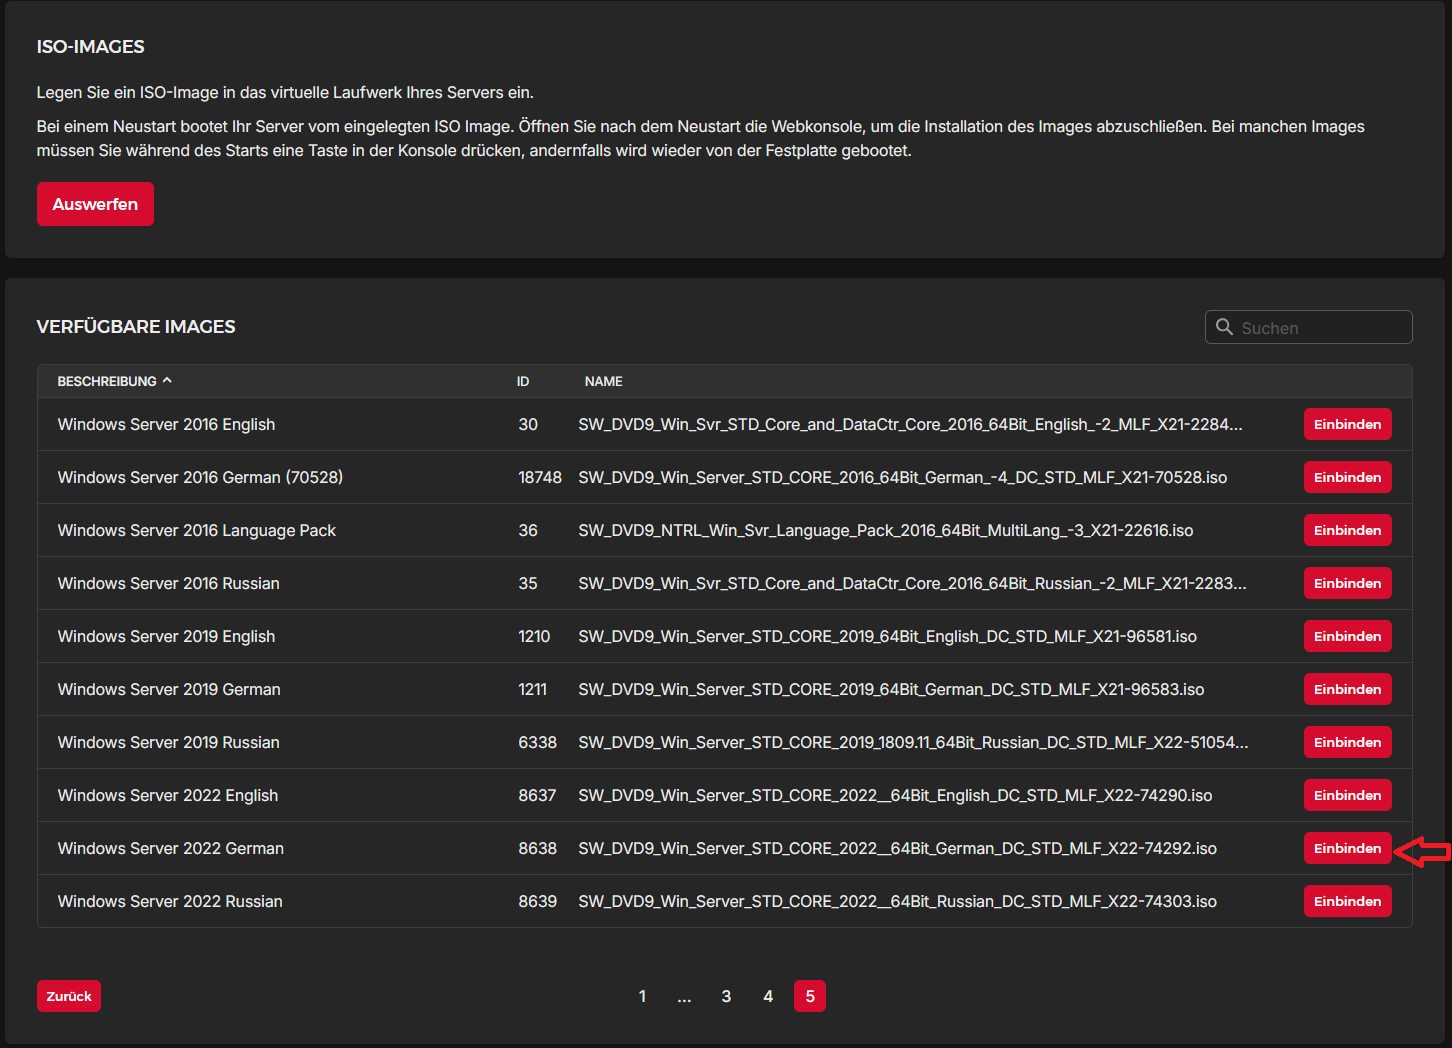Click the ID value 8639
This screenshot has height=1048, width=1452.
[x=537, y=901]
